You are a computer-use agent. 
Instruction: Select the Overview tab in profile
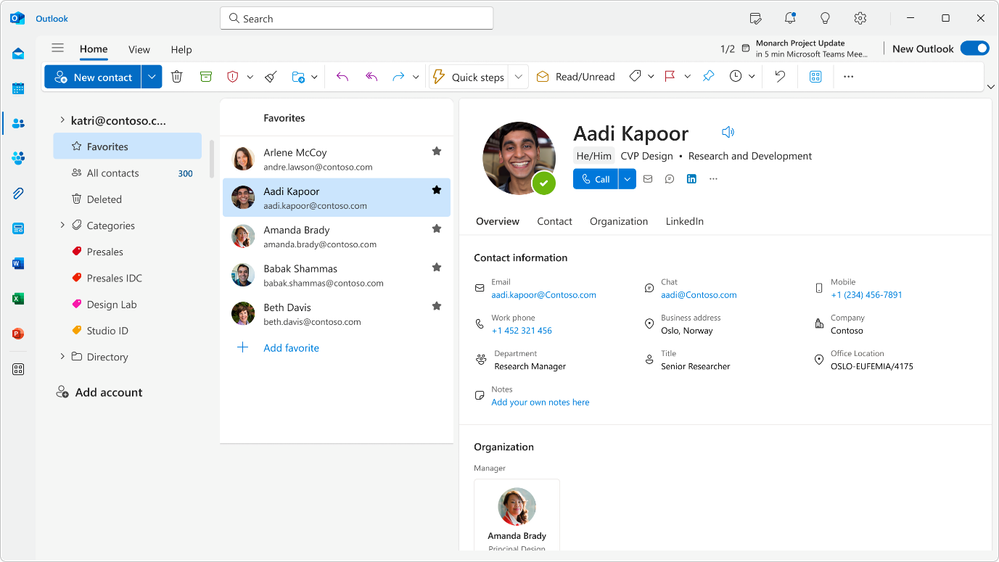tap(498, 221)
